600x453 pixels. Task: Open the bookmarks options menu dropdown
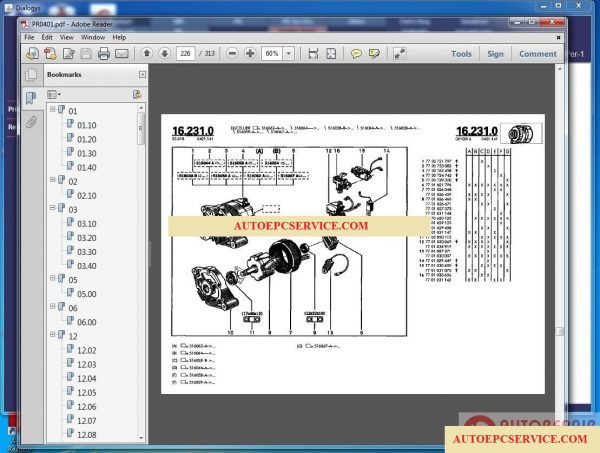point(54,94)
